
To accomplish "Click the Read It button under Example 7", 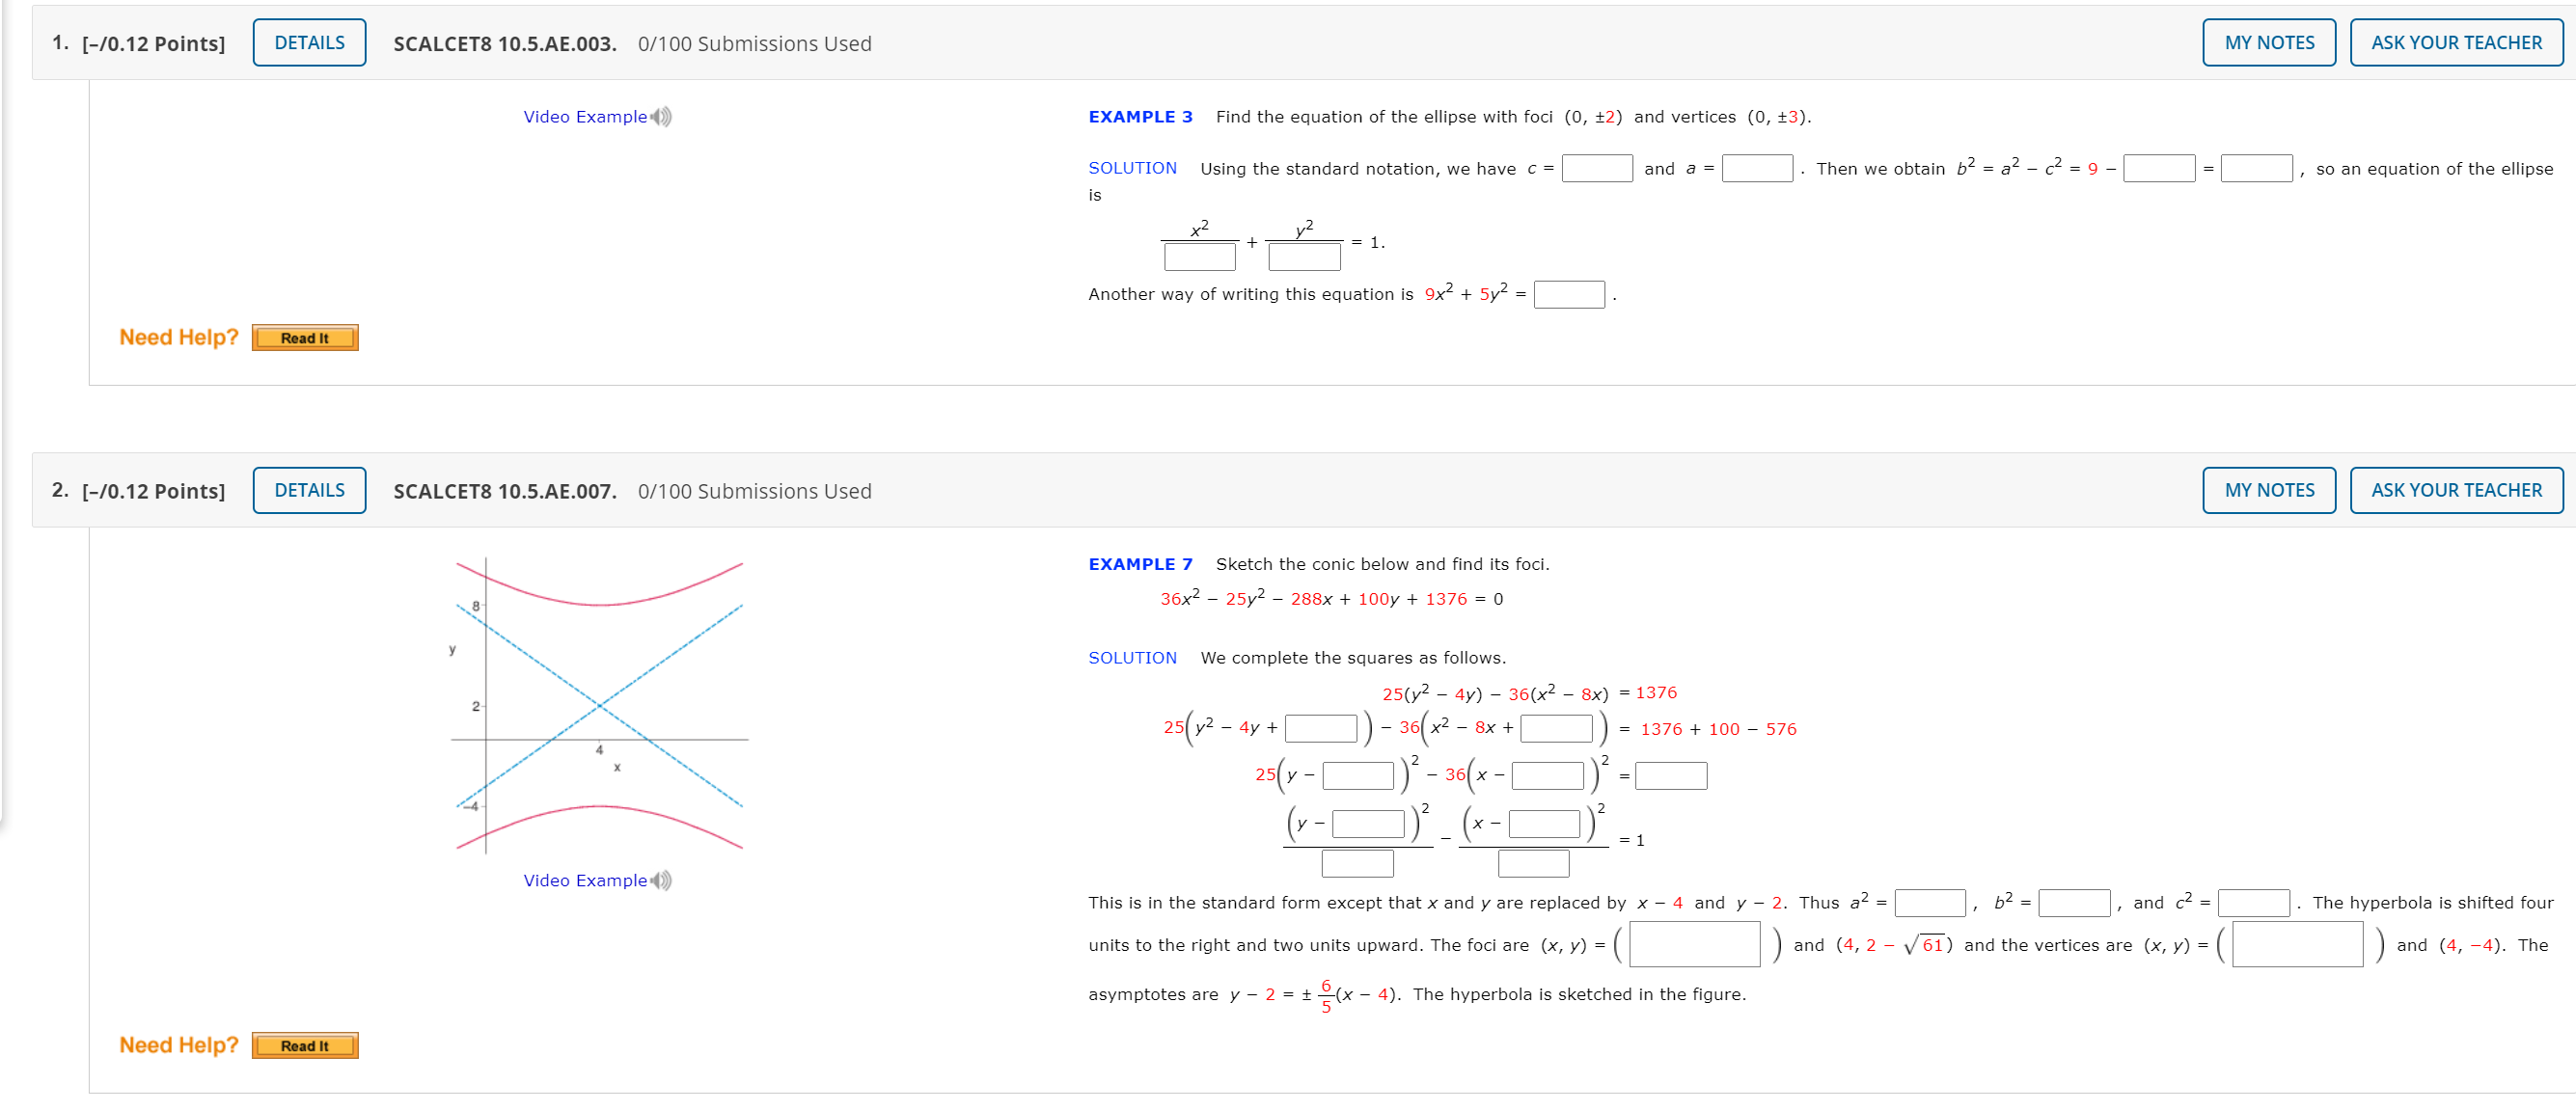I will [x=304, y=1045].
